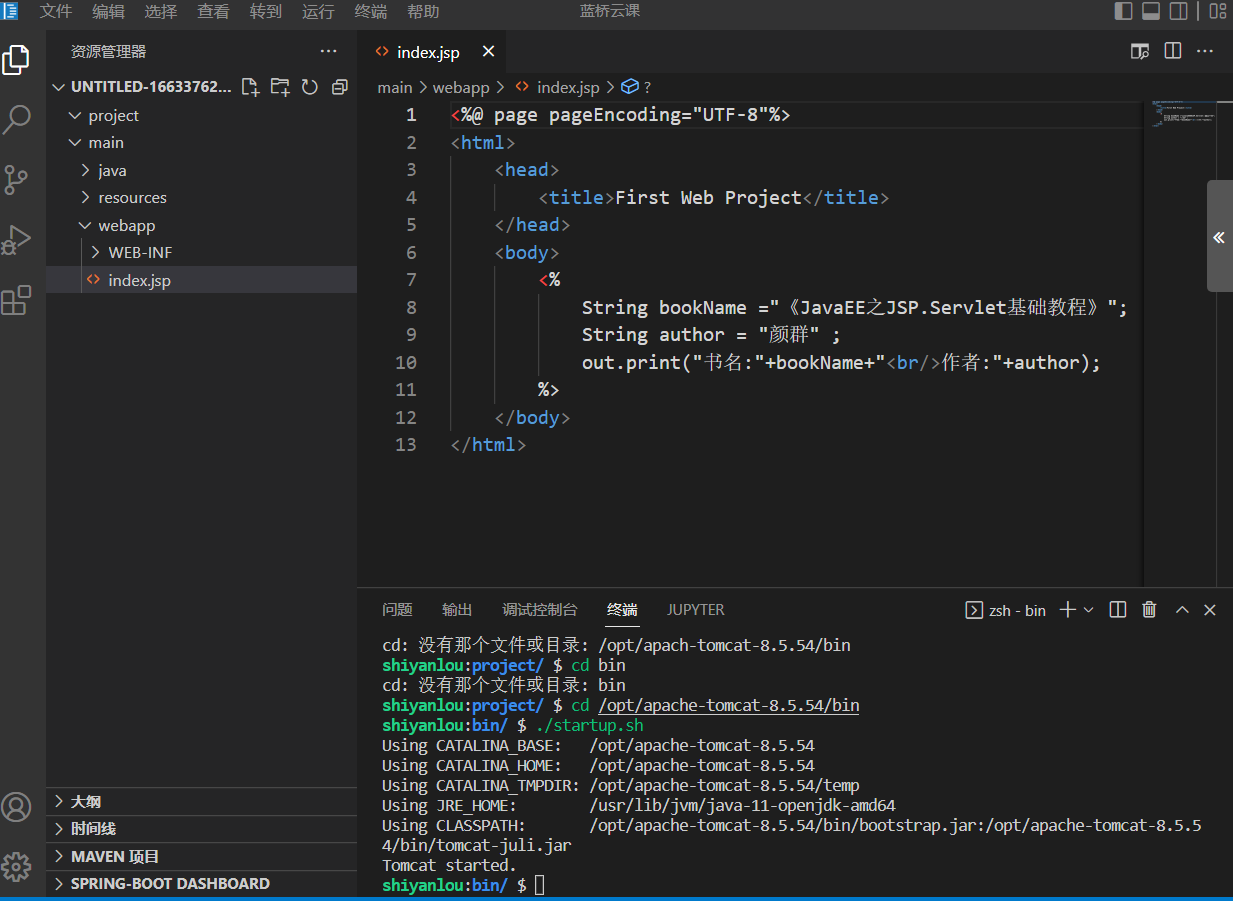Open the Extensions view
1233x901 pixels.
(16, 300)
